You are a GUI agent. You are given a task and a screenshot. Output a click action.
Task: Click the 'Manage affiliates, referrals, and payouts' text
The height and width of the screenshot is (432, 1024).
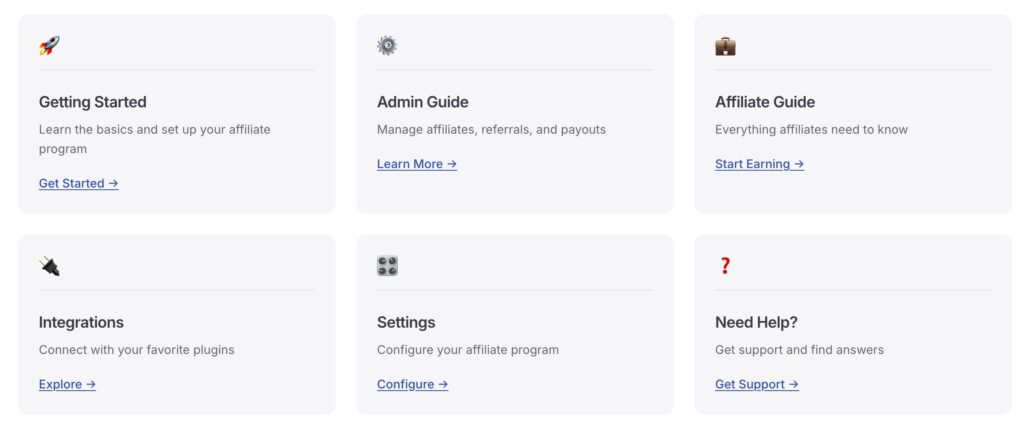tap(491, 129)
